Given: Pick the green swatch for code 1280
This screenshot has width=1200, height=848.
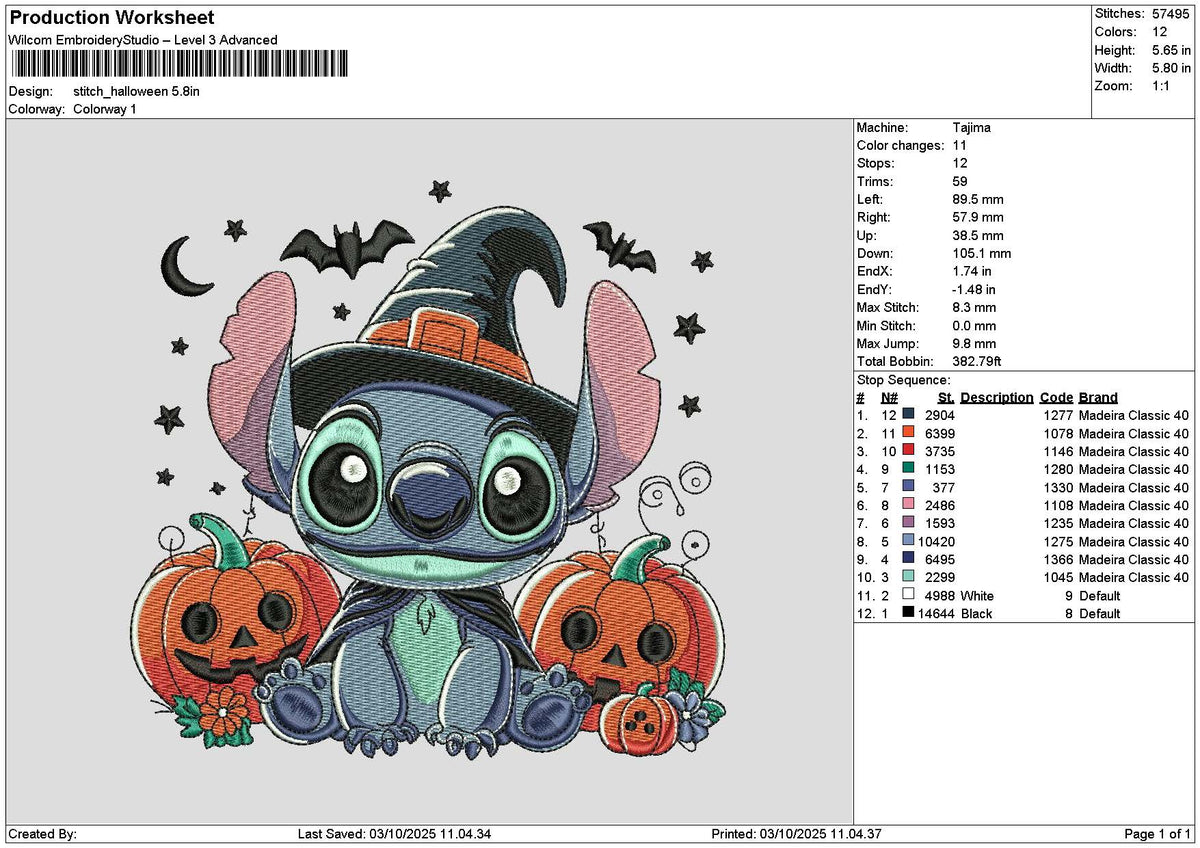Looking at the screenshot, I should [908, 468].
